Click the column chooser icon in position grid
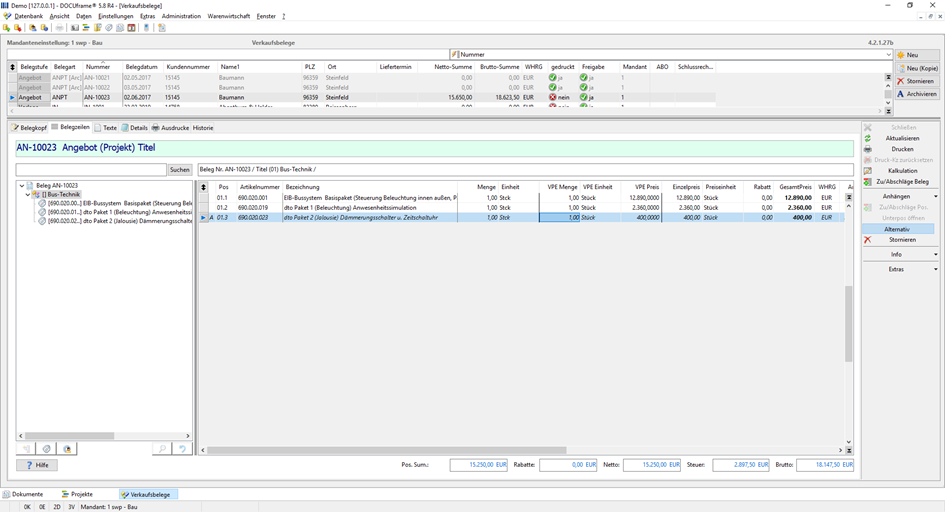The height and width of the screenshot is (512, 945). (x=204, y=187)
